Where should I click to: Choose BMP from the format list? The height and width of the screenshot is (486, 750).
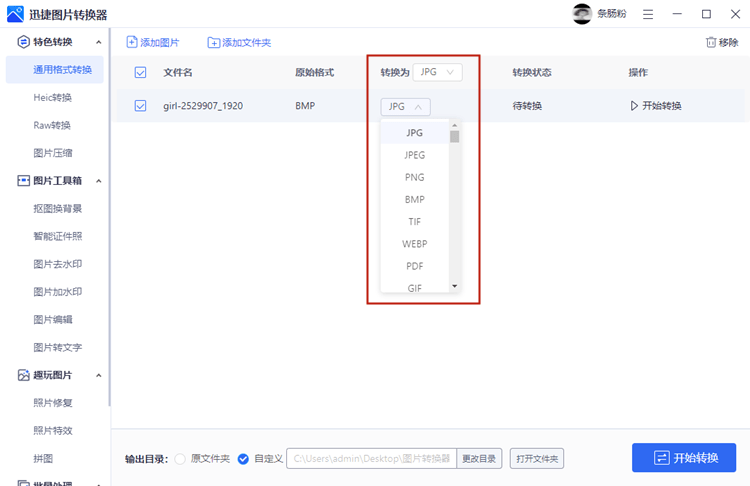[x=415, y=199]
